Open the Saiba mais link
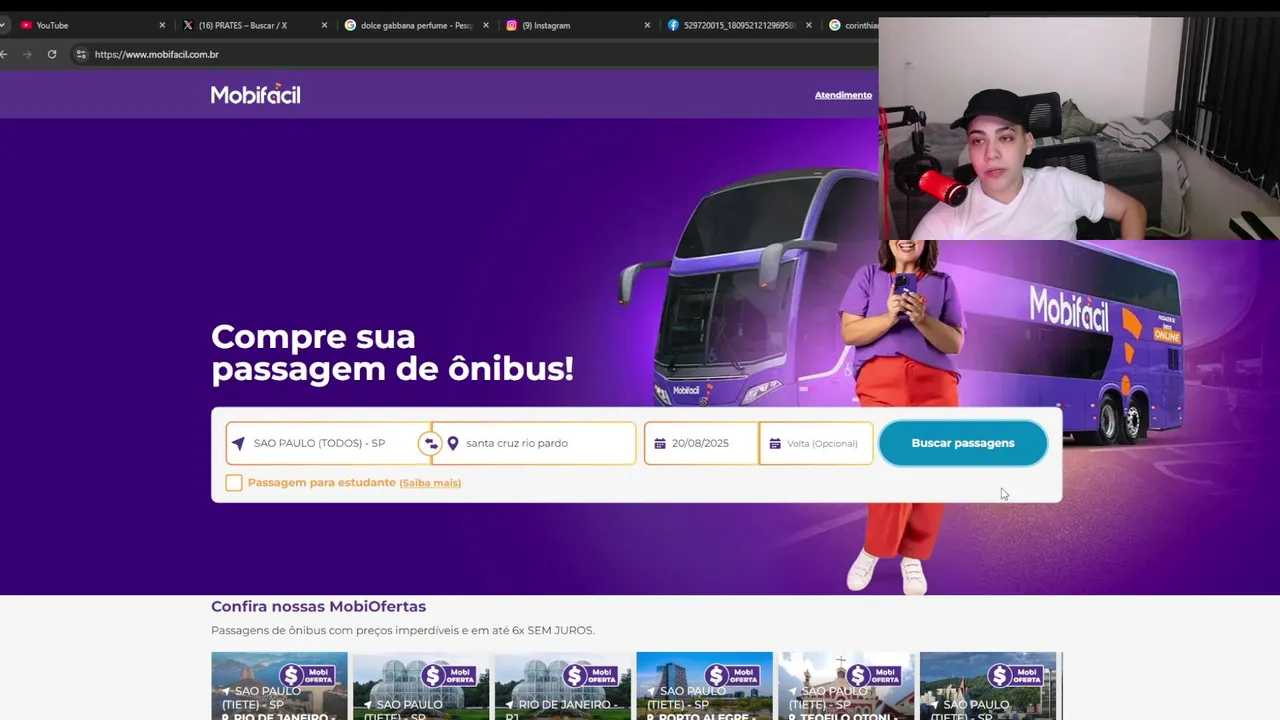Viewport: 1280px width, 720px height. [430, 483]
